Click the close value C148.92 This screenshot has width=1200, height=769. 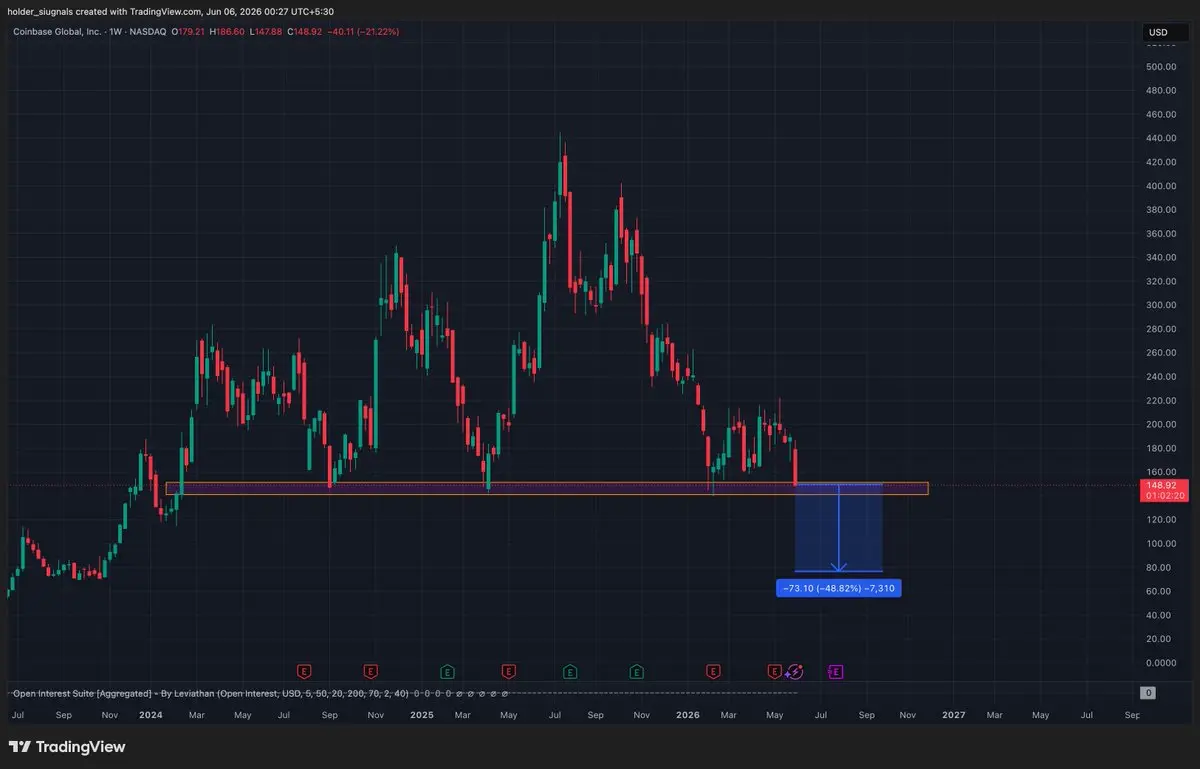point(304,32)
